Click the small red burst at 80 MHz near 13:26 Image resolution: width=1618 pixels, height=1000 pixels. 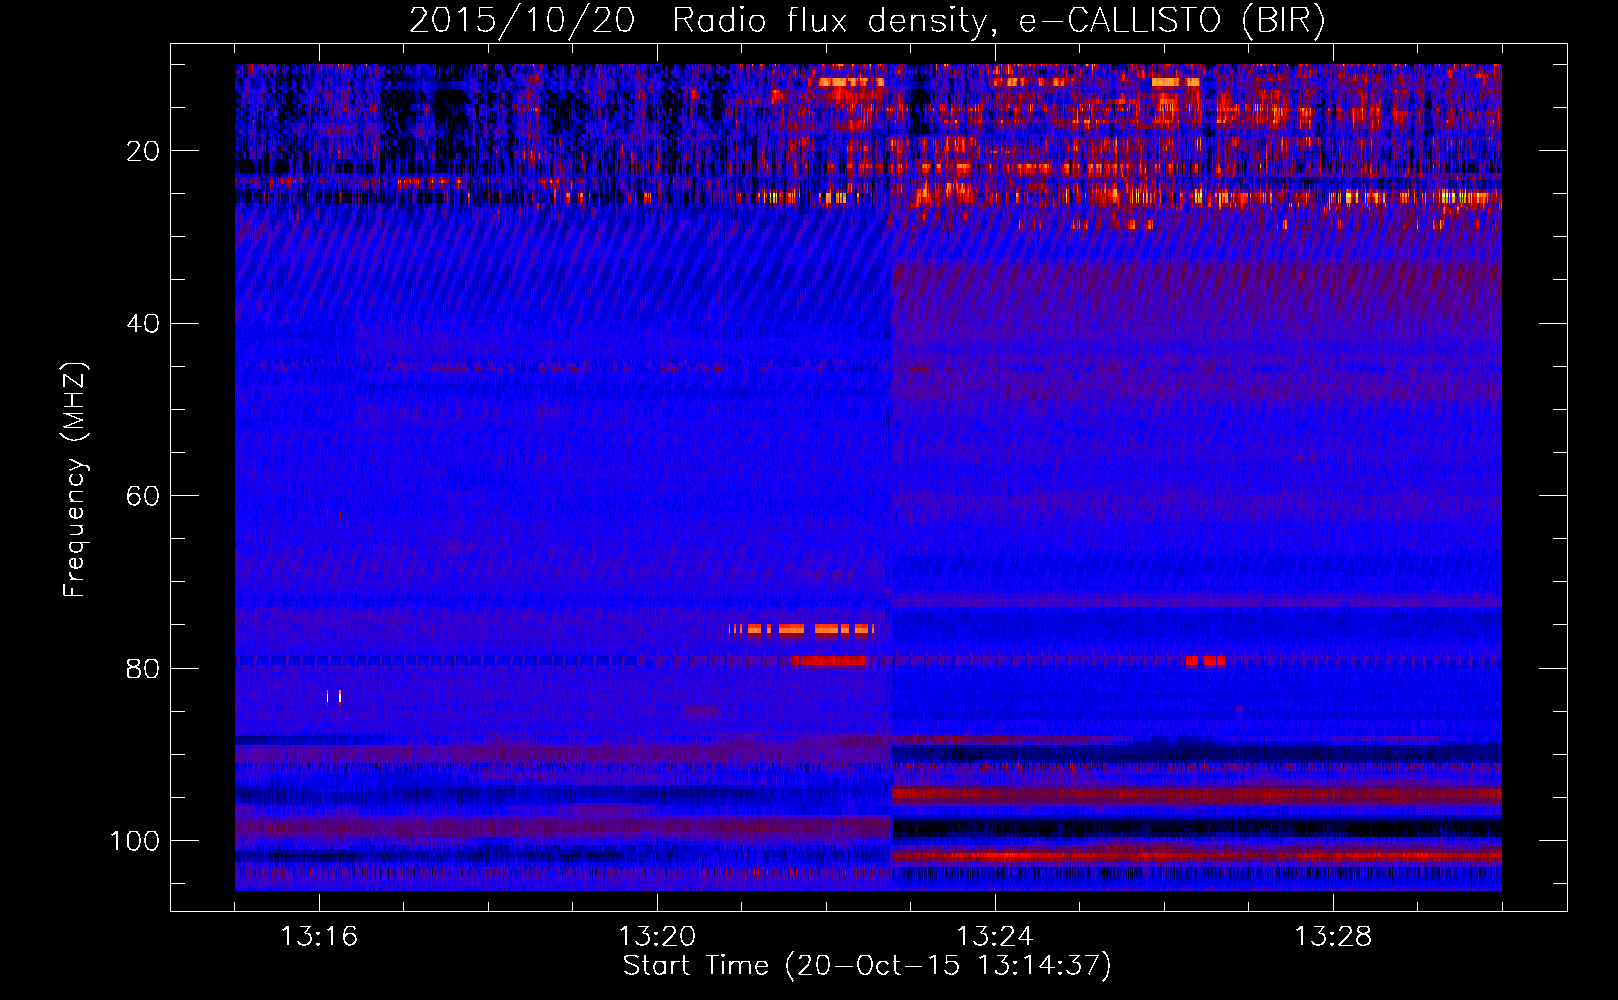tap(1205, 661)
